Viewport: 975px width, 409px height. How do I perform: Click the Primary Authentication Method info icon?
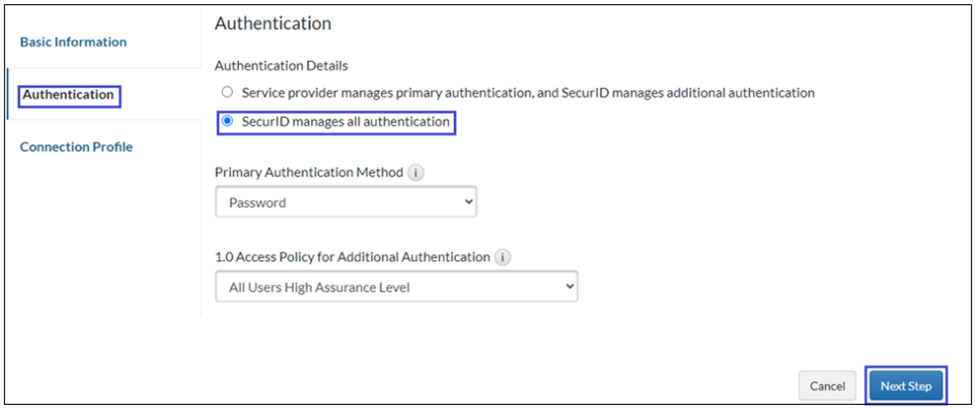click(416, 172)
